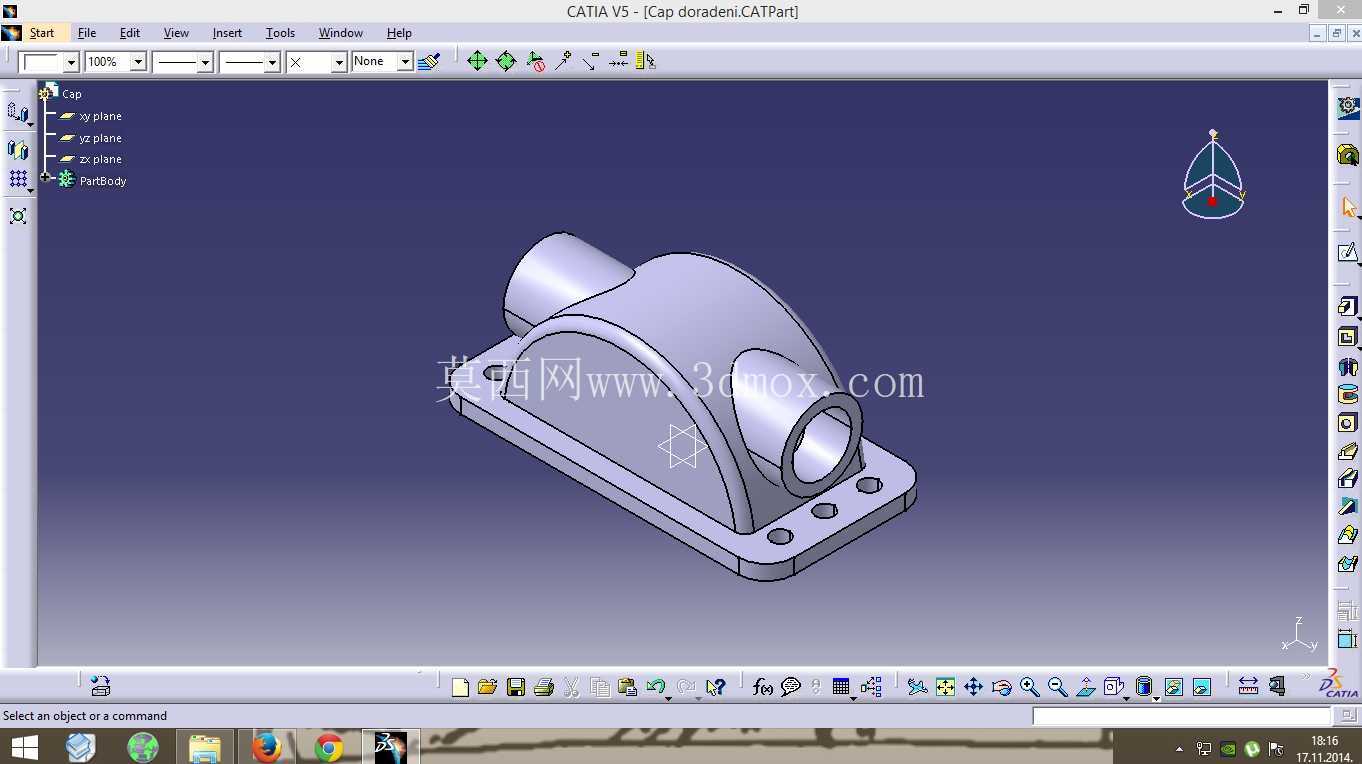Start the Hole tool
Image resolution: width=1362 pixels, height=764 pixels.
(1347, 423)
